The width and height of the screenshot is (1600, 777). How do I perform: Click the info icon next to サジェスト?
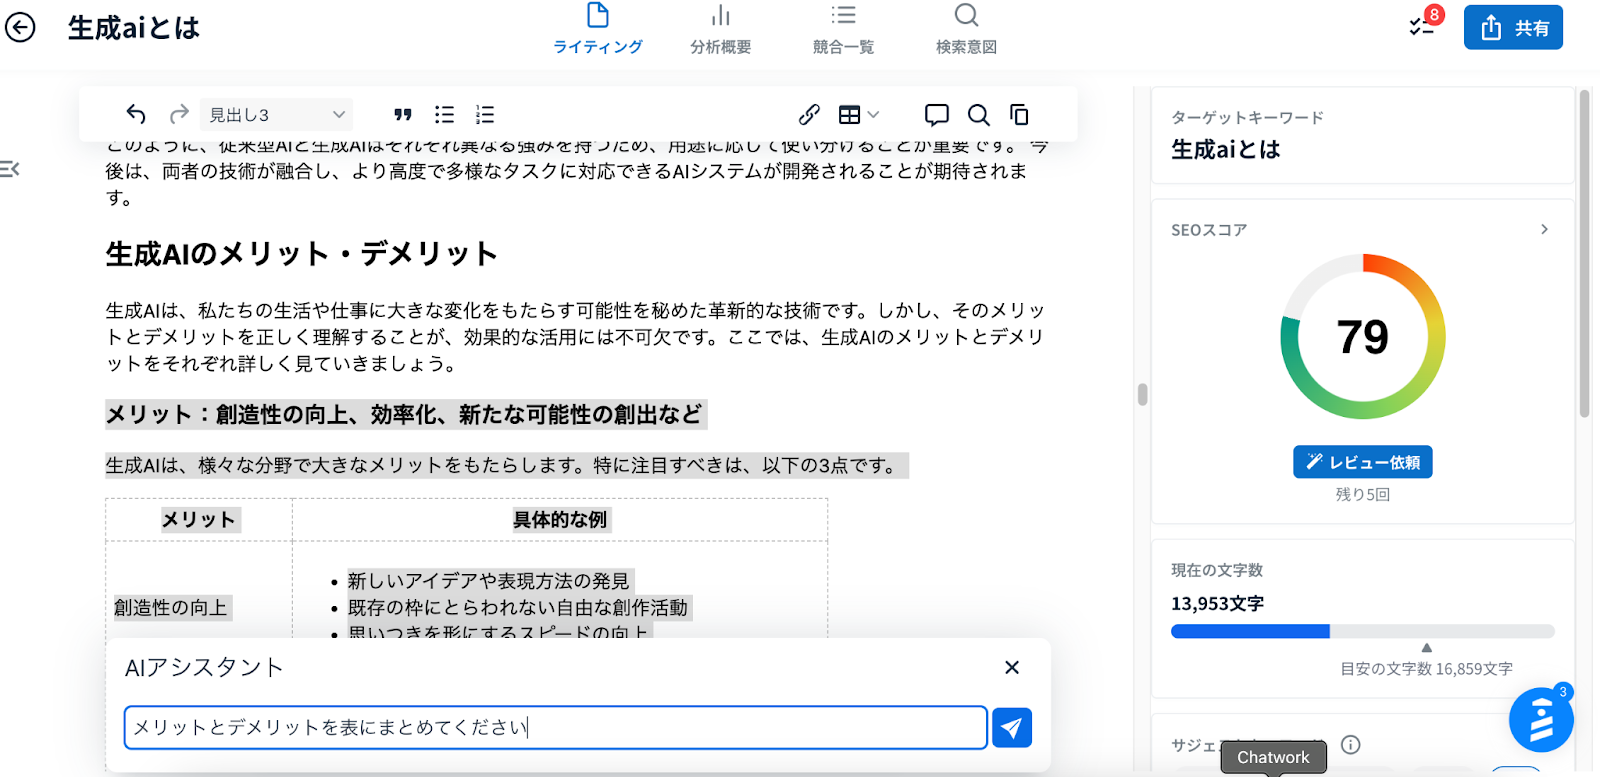pos(1351,744)
